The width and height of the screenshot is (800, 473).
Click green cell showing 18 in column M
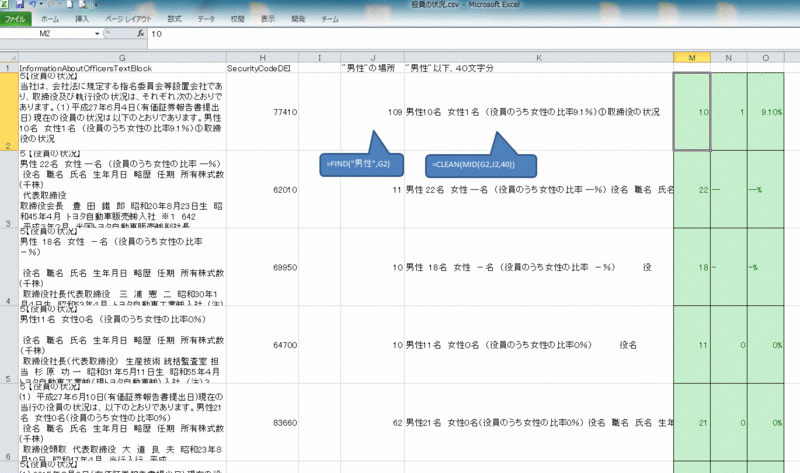click(692, 267)
